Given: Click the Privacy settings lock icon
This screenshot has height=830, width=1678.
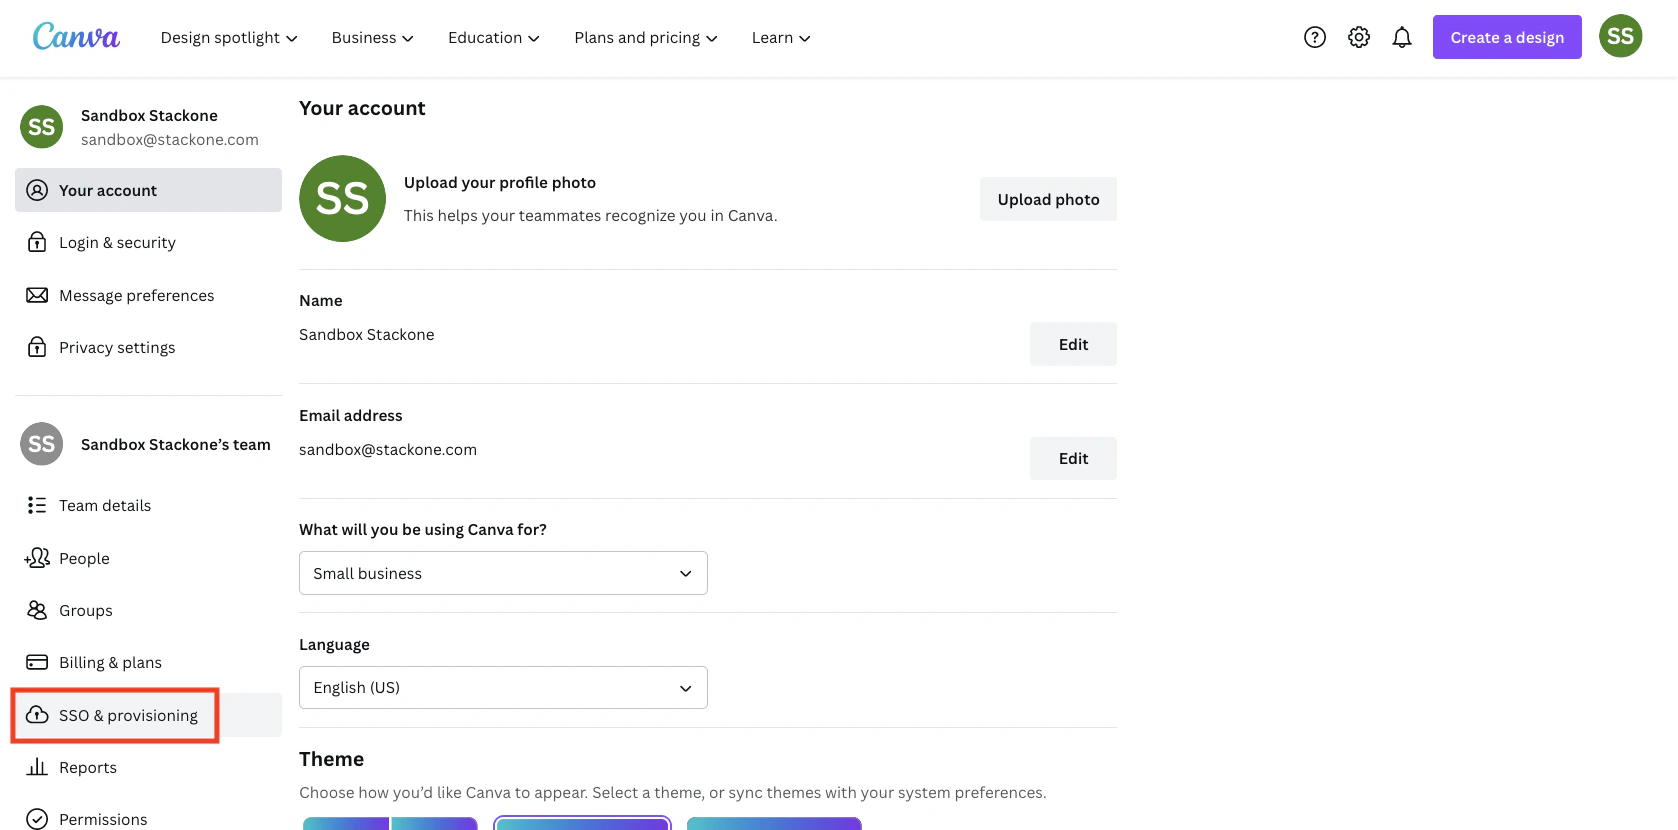Looking at the screenshot, I should coord(37,347).
